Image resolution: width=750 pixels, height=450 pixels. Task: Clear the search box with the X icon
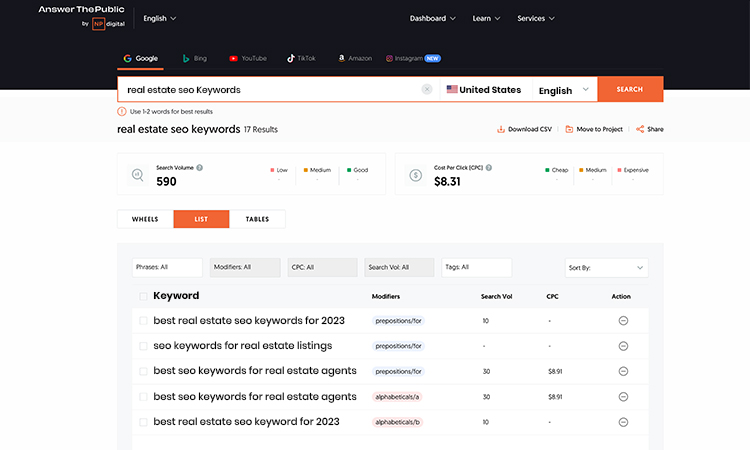pyautogui.click(x=427, y=89)
